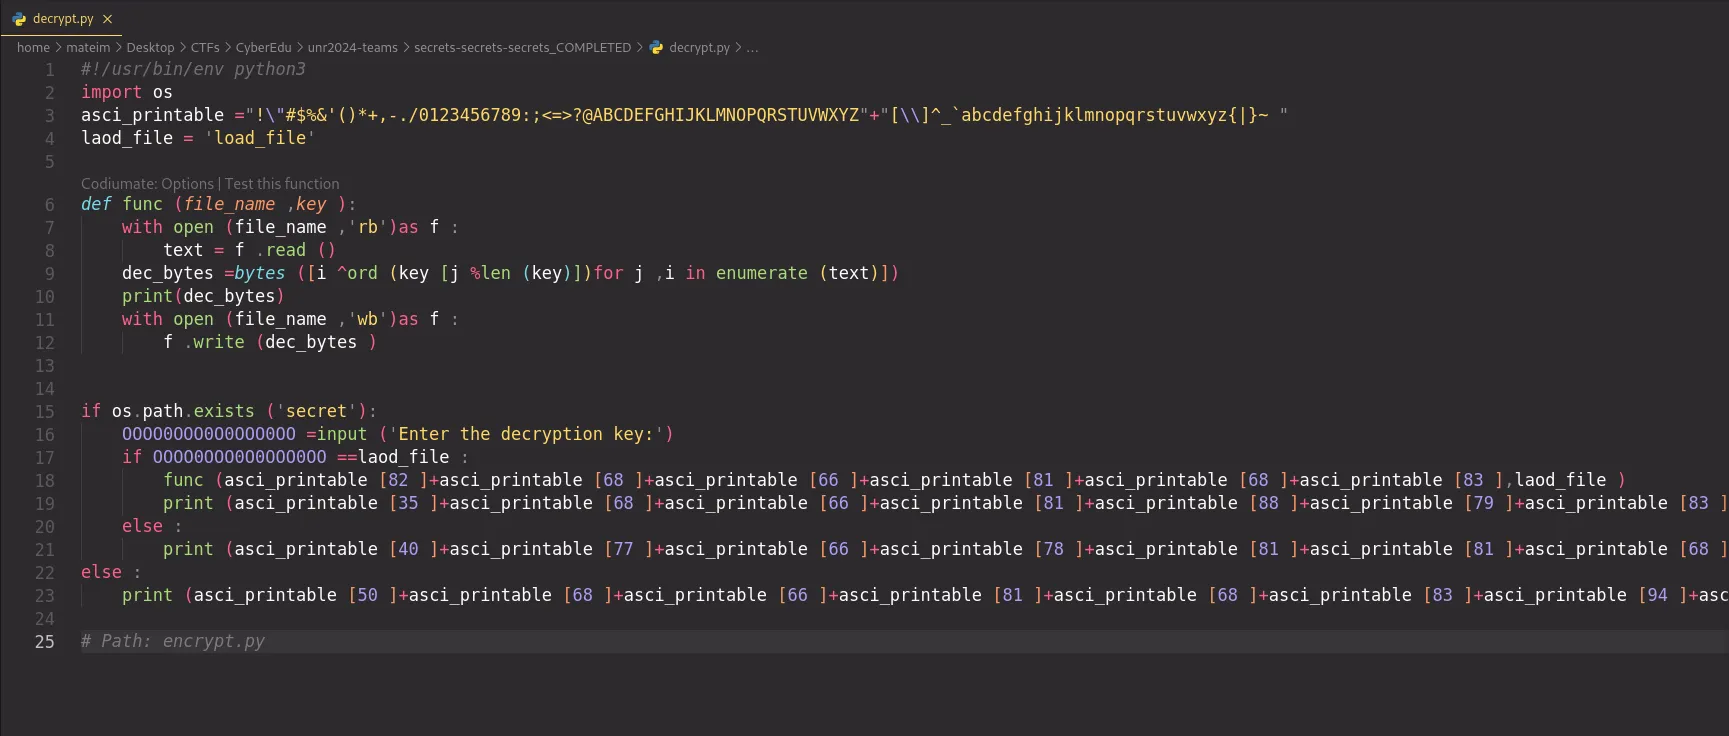Place cursor in the "# Path: encrypt.py" comment
The height and width of the screenshot is (736, 1729).
click(173, 641)
